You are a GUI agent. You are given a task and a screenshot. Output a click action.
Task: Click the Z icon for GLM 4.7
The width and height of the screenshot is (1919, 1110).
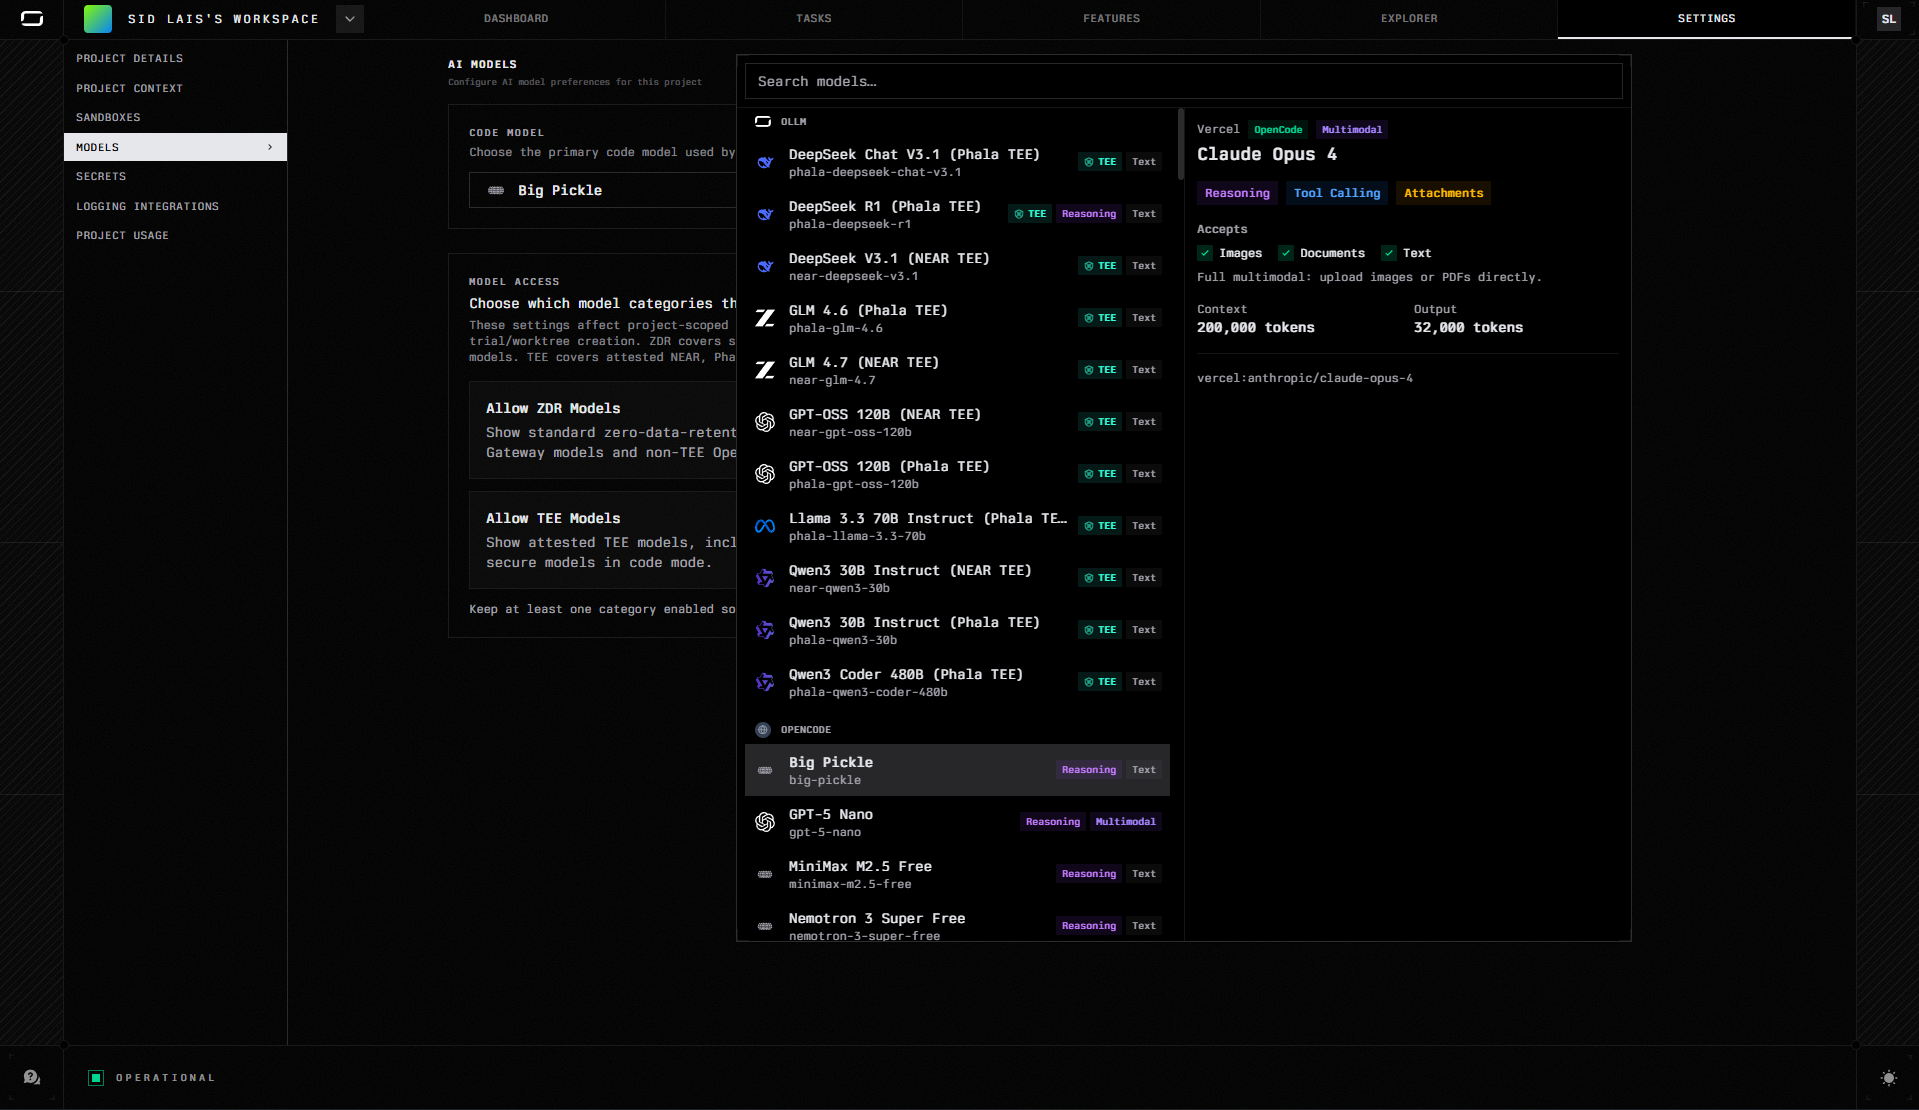[x=765, y=370]
